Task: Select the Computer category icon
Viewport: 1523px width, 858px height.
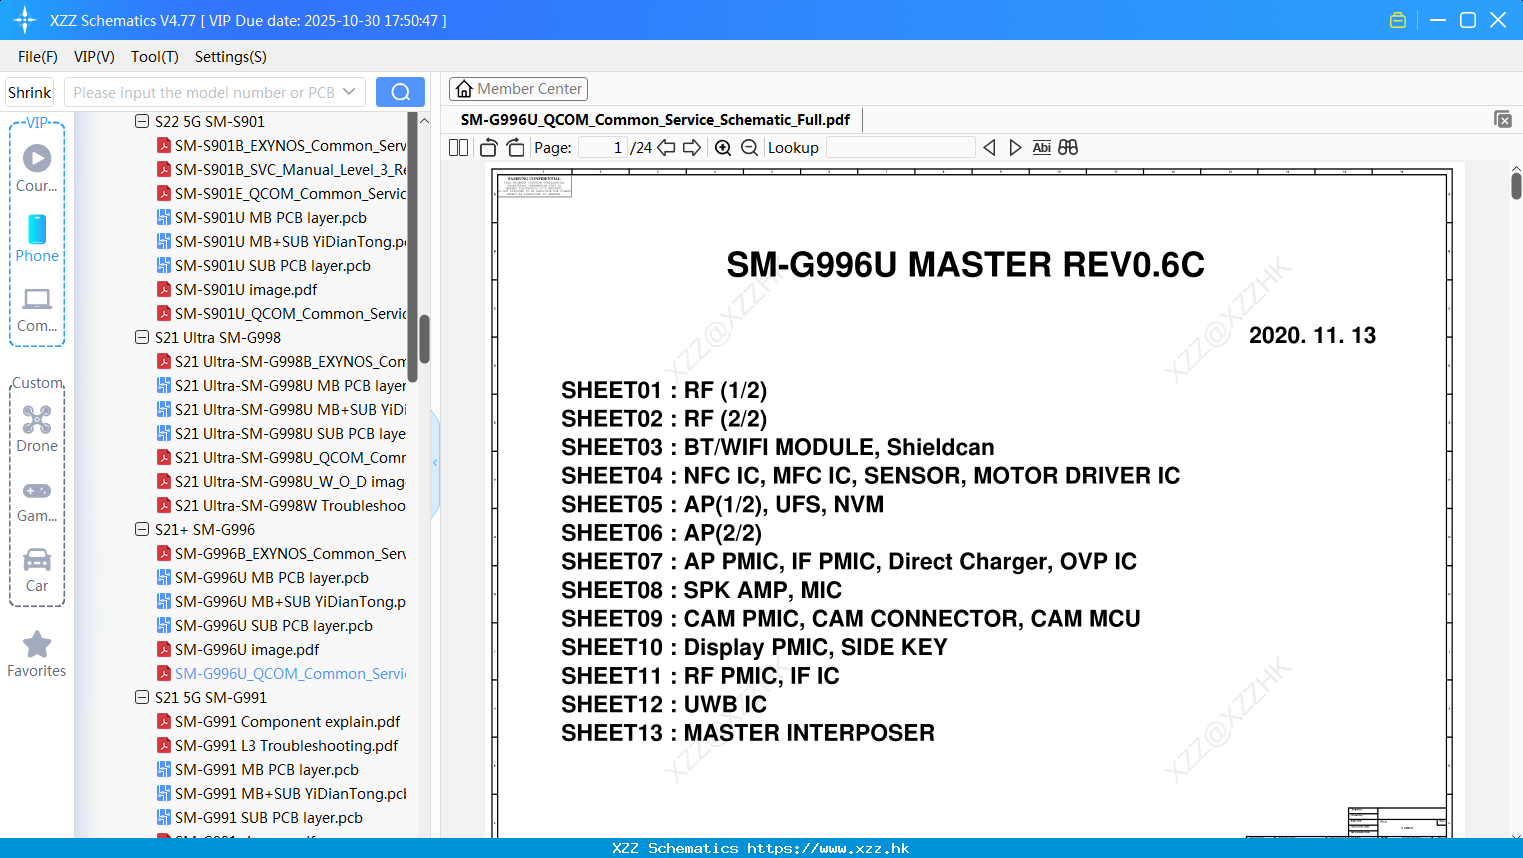Action: pos(37,310)
